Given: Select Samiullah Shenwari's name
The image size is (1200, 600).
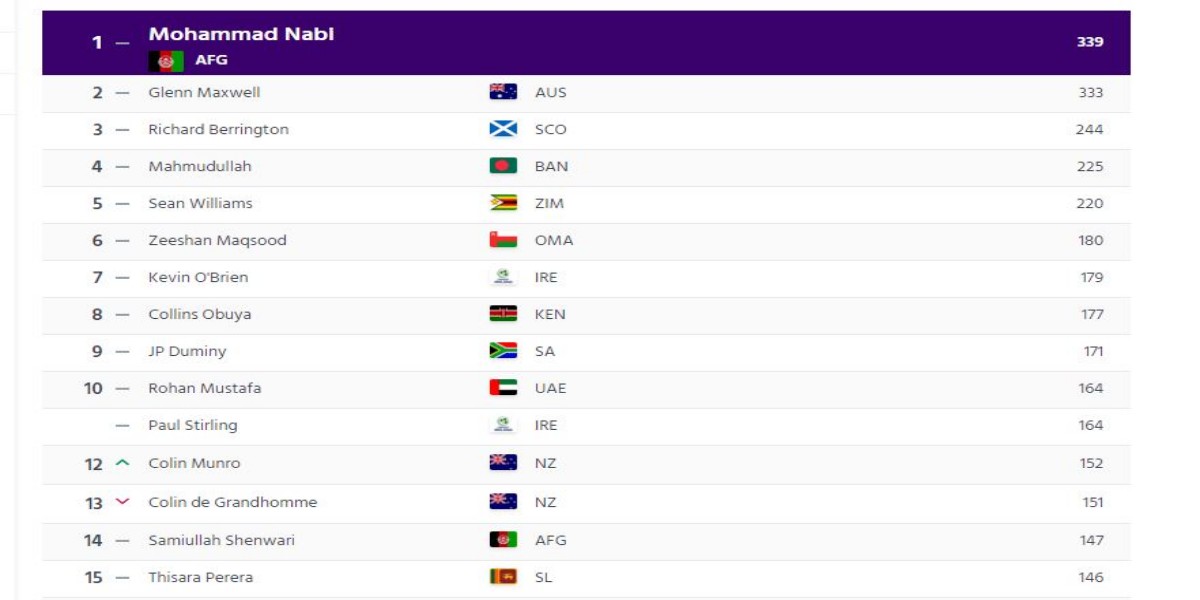Looking at the screenshot, I should point(221,540).
